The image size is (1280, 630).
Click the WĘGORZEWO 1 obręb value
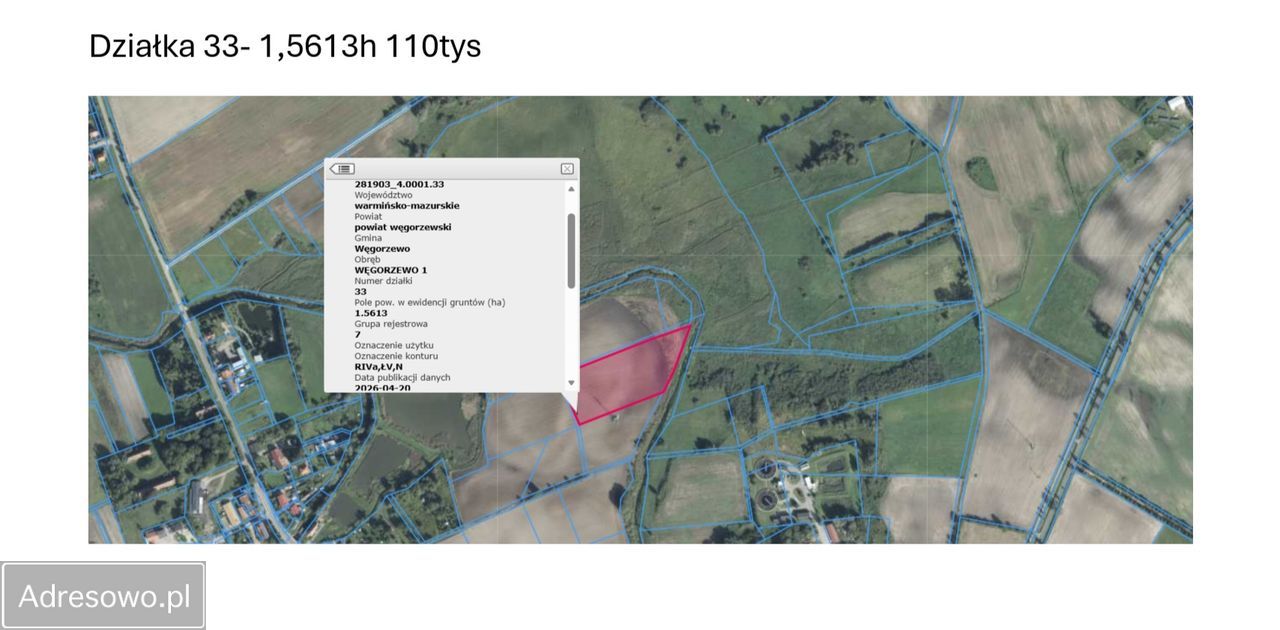390,270
